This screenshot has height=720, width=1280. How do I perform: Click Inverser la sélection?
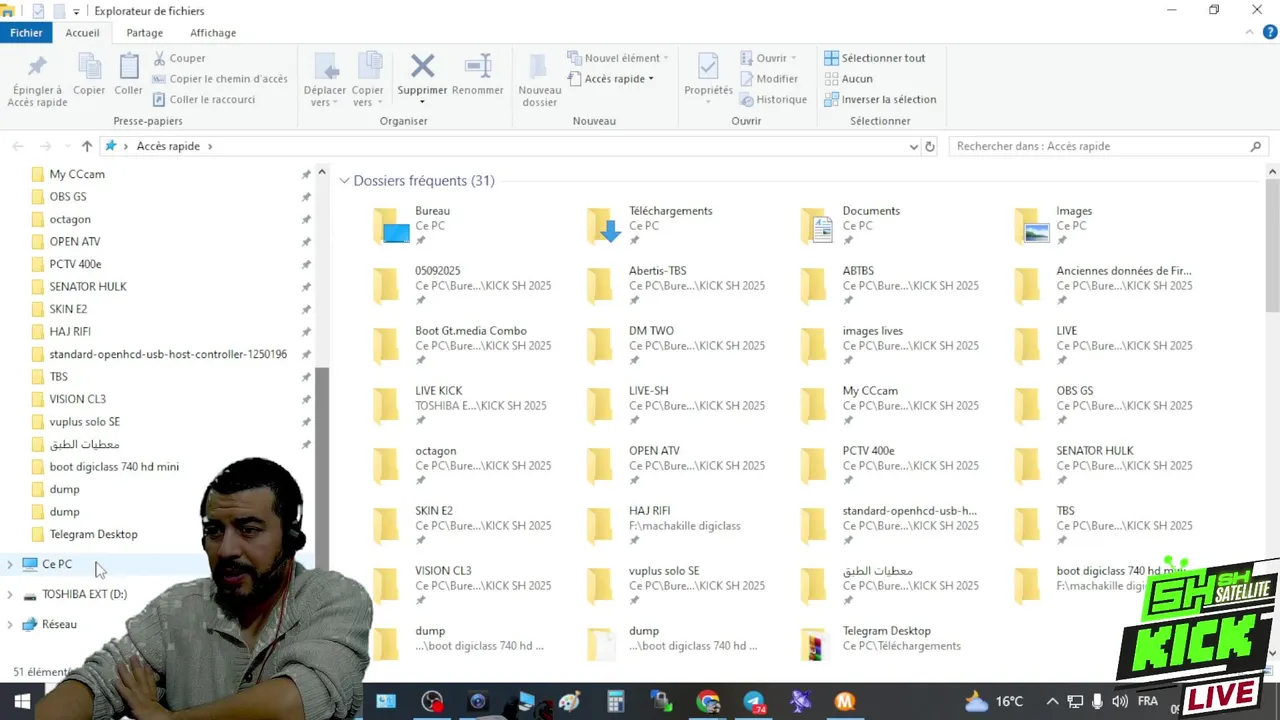point(880,99)
